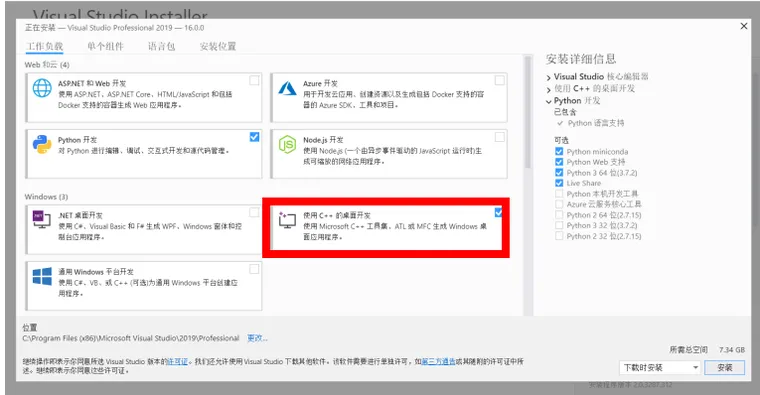Check the Azure cloud services core tools option

559,204
